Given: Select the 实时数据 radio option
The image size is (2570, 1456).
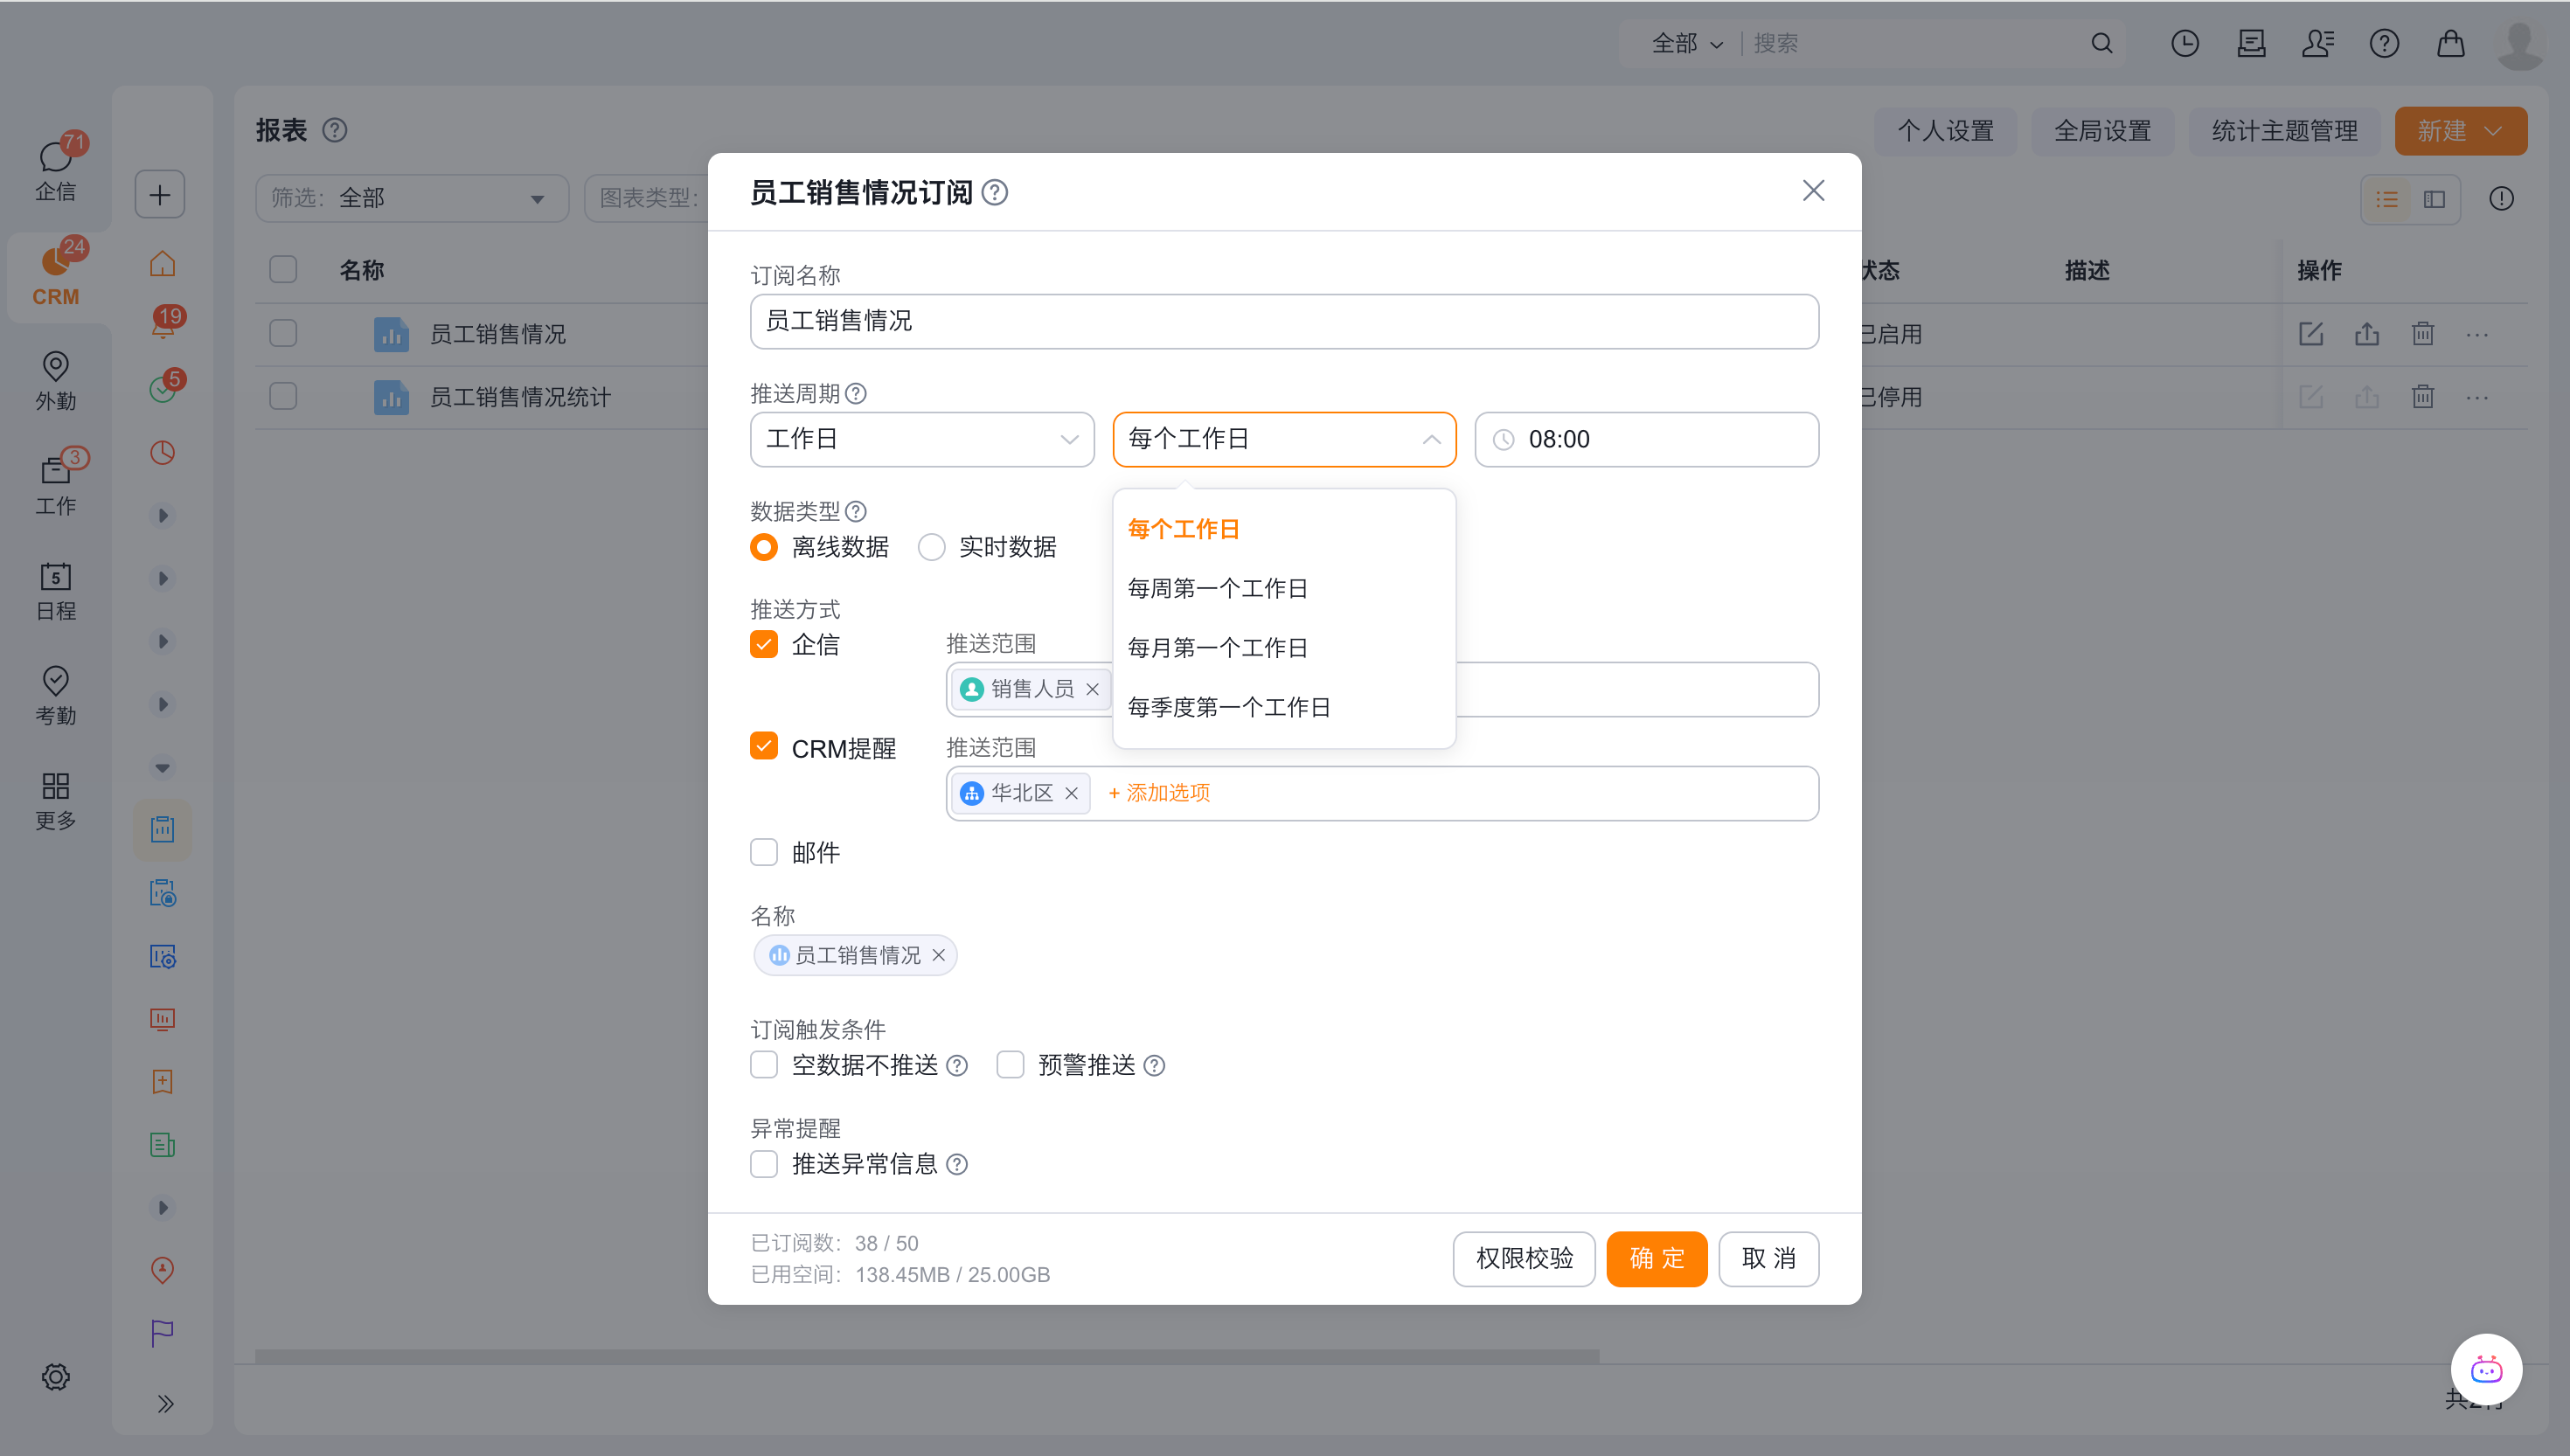Looking at the screenshot, I should tap(931, 547).
